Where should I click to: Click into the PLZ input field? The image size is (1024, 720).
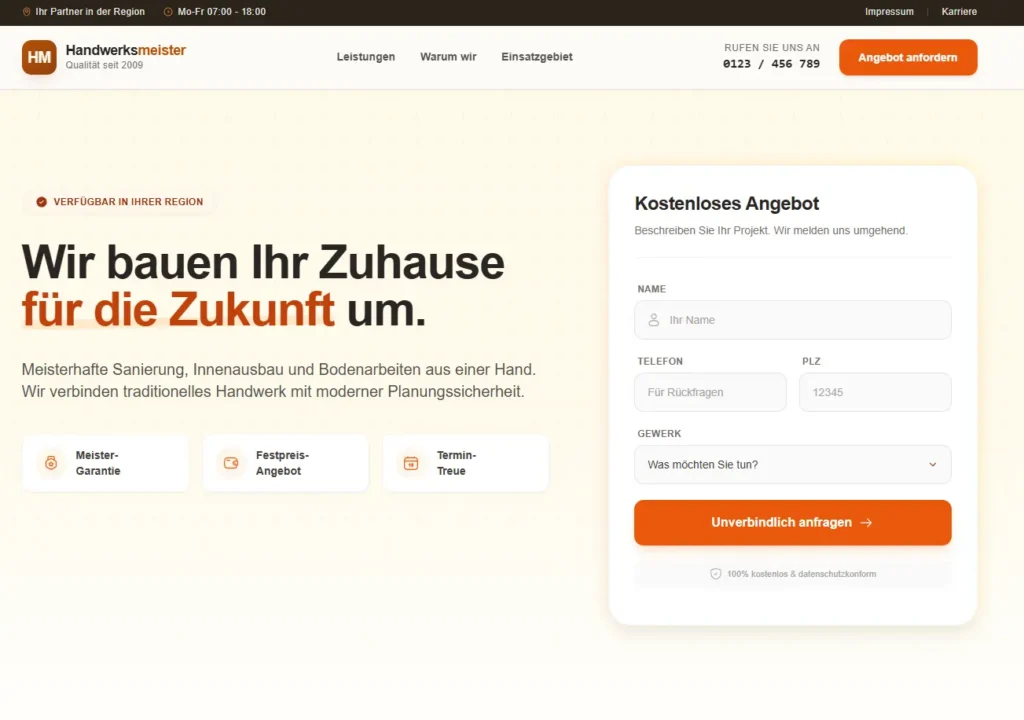point(875,392)
